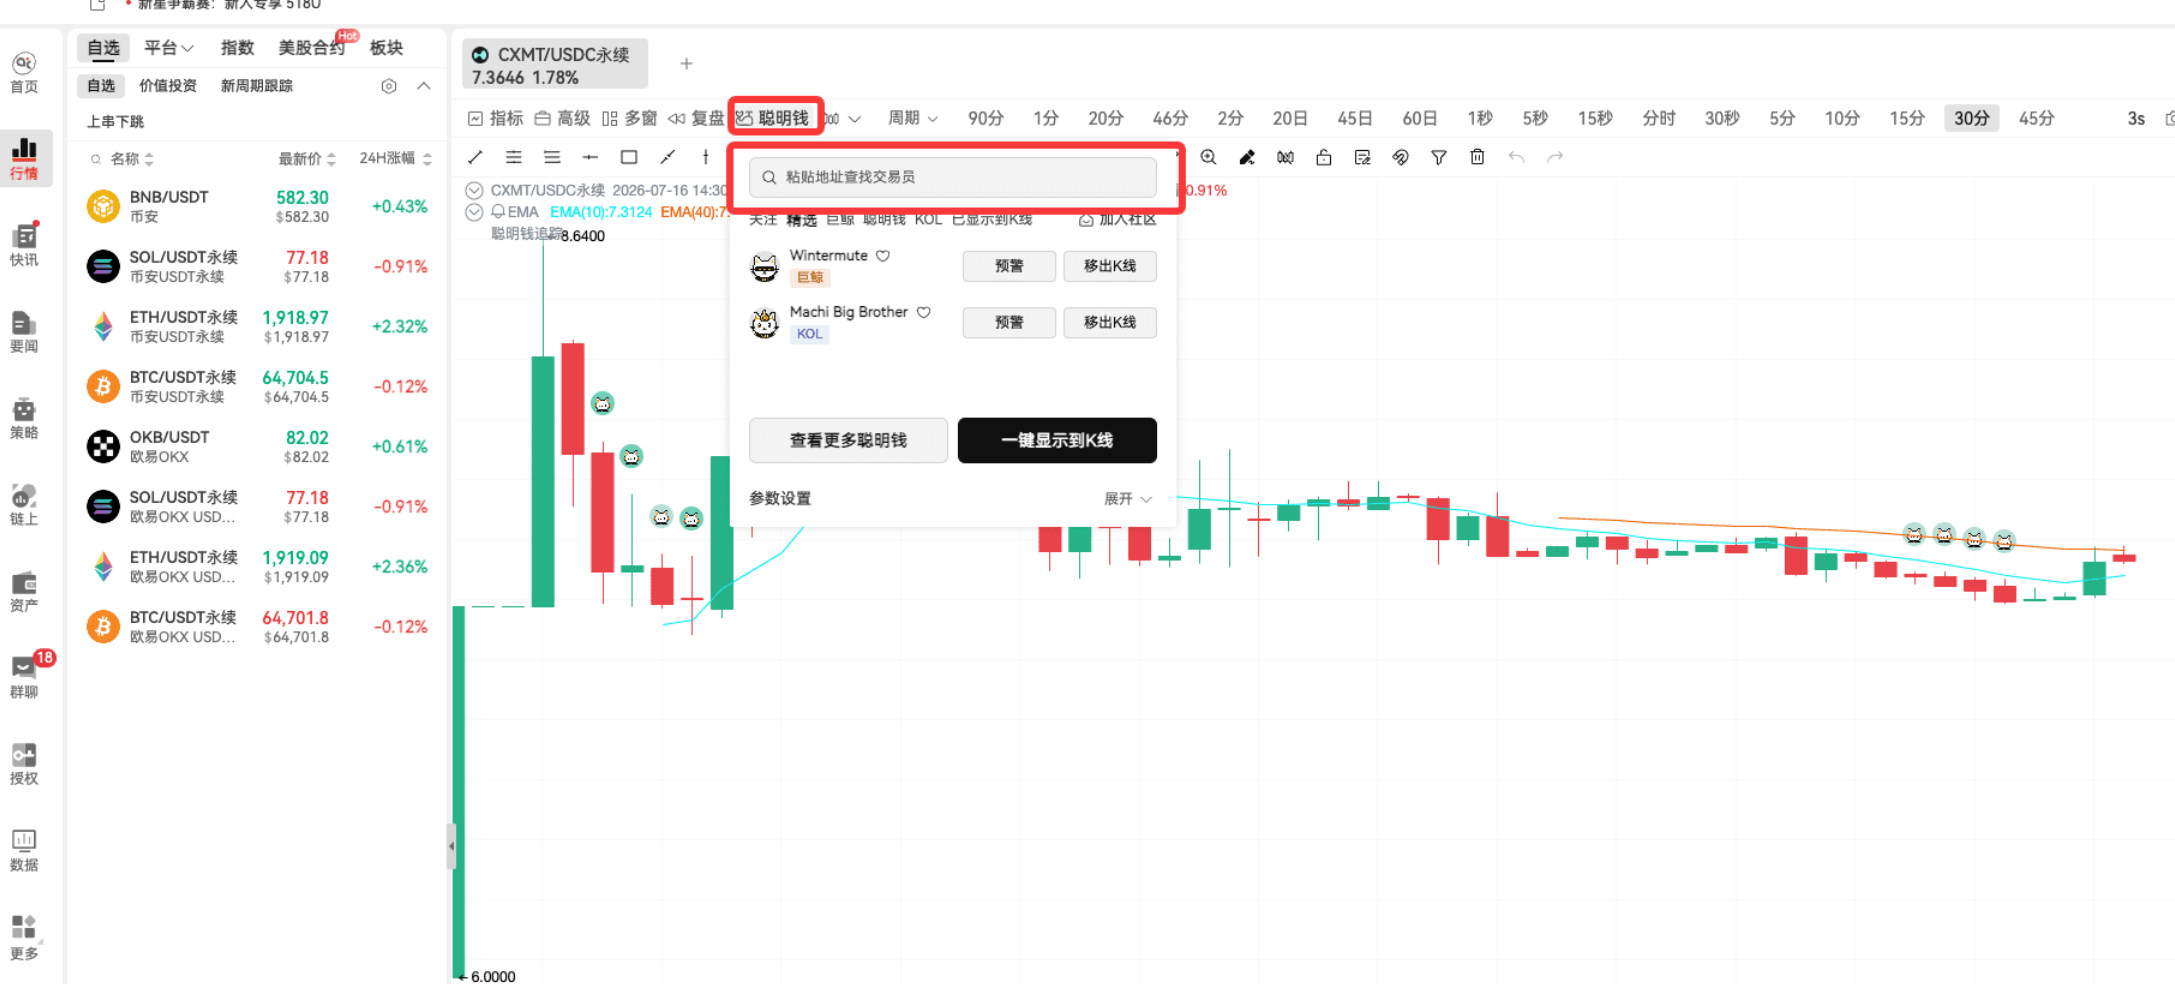This screenshot has width=2175, height=984.
Task: Toggle the CXMT/USDC永续 legend circle
Action: [474, 190]
